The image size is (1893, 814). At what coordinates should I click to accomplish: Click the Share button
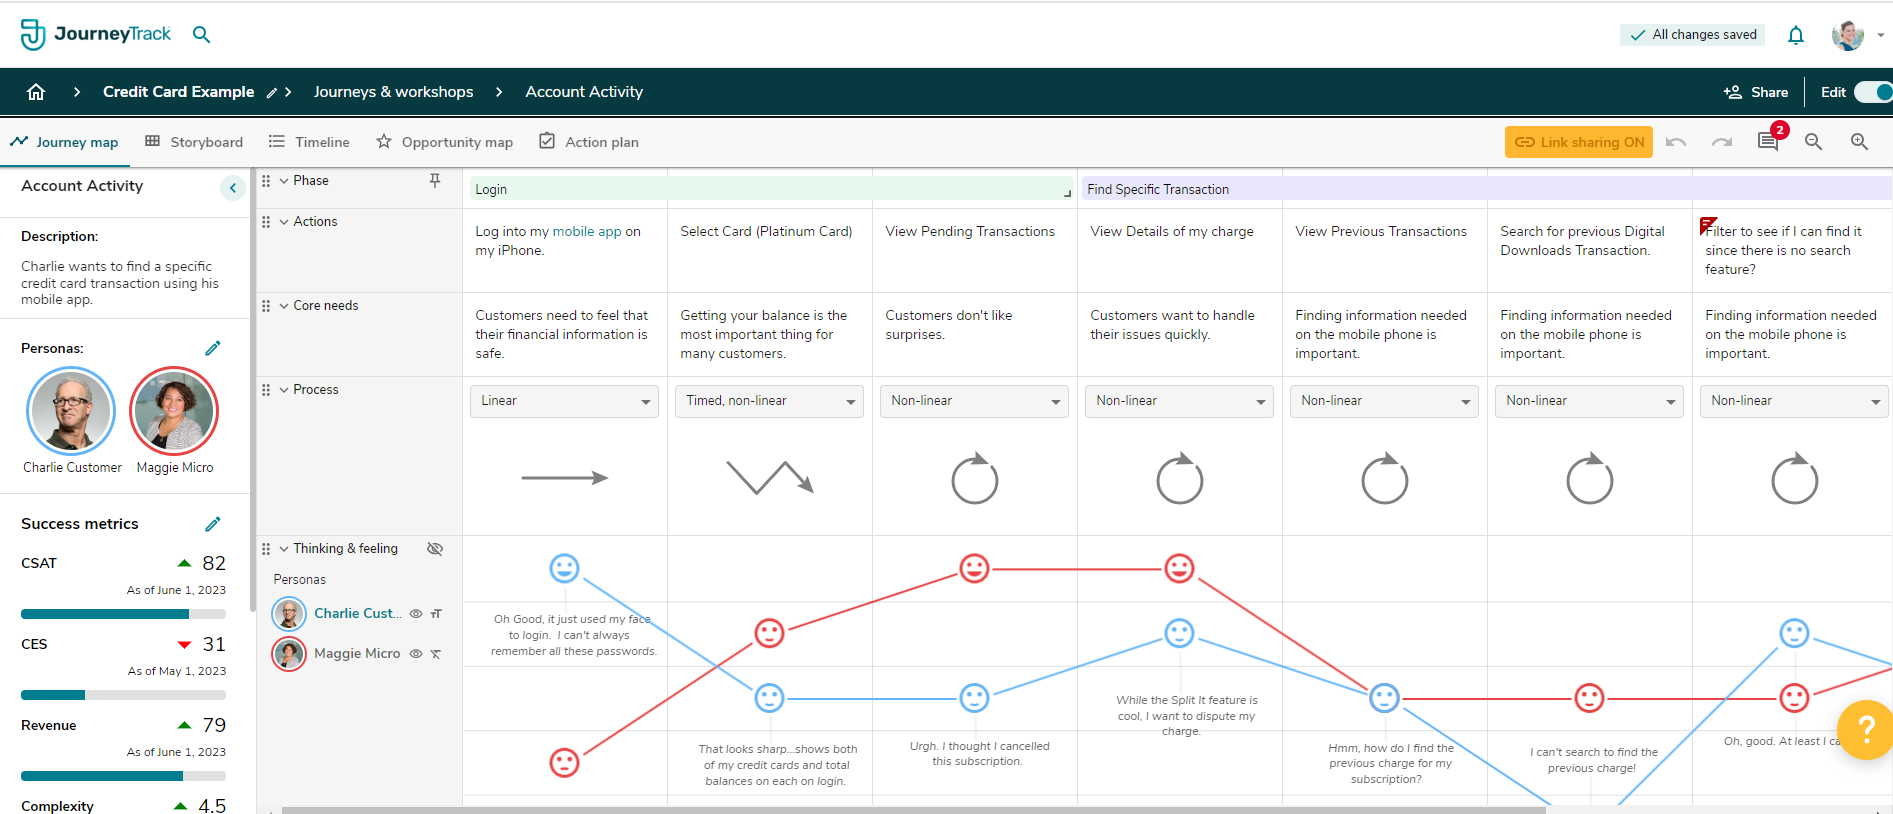coord(1756,92)
